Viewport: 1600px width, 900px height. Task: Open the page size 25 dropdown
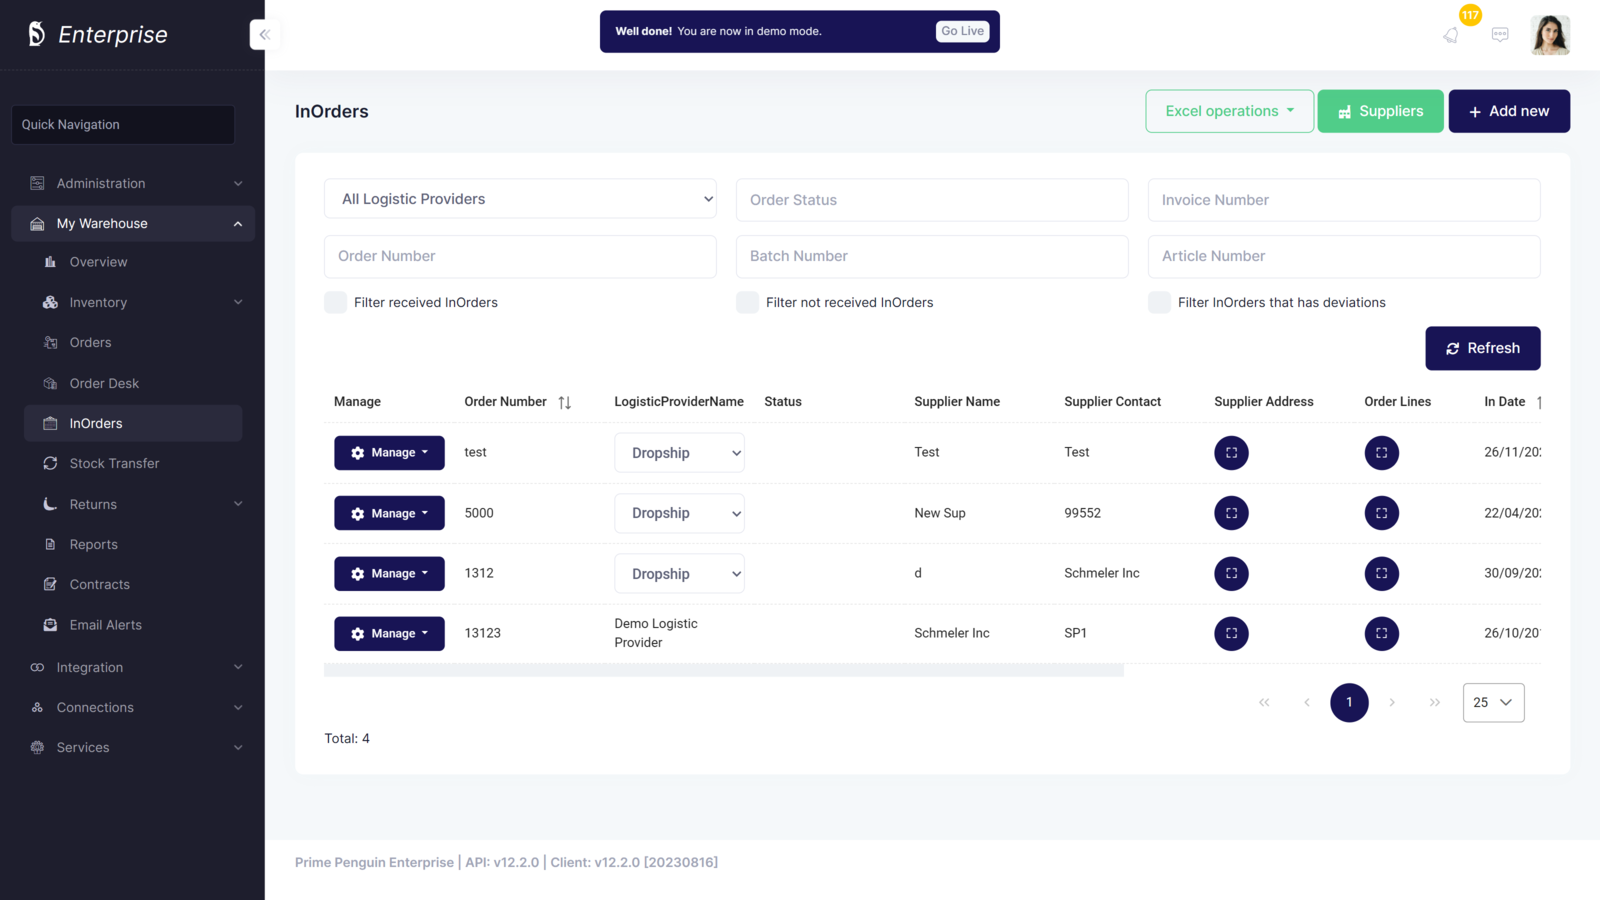(1493, 702)
